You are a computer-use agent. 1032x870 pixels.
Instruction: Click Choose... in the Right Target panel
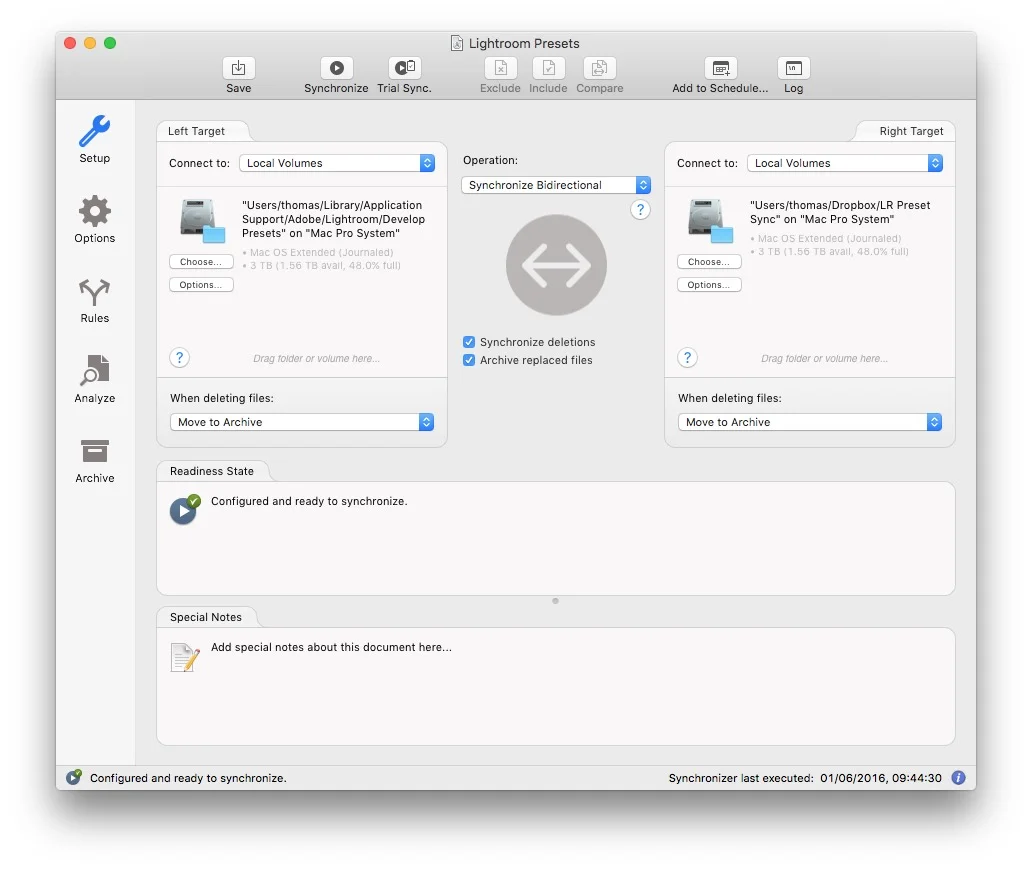[710, 262]
